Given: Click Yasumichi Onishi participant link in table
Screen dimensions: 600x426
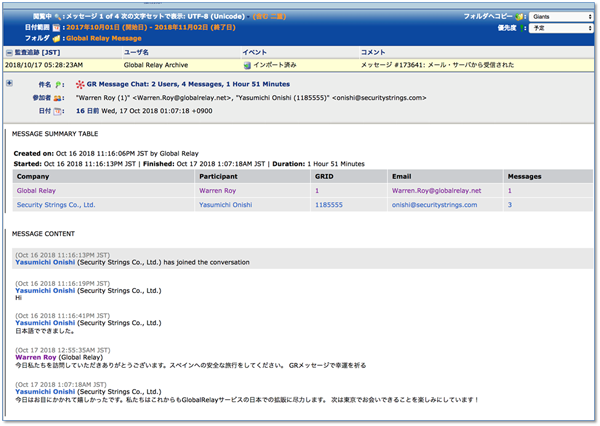Looking at the screenshot, I should (x=226, y=205).
